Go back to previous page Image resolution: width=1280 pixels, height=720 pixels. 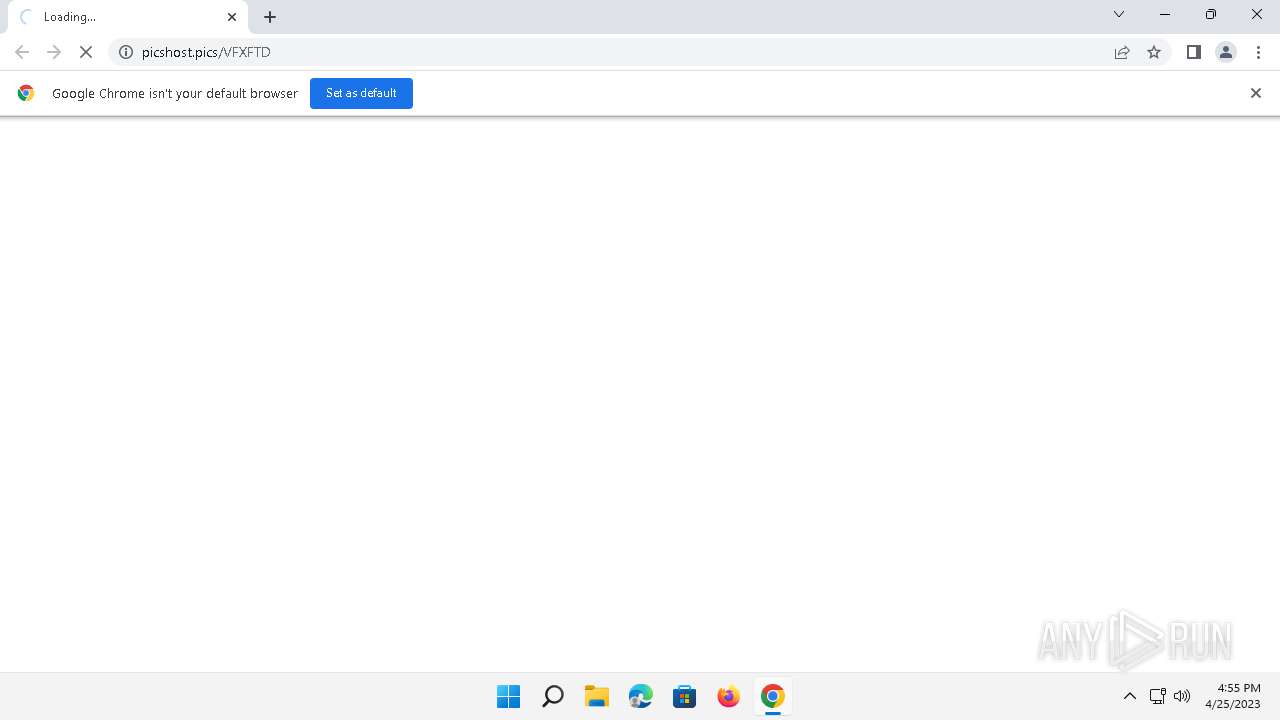click(22, 52)
